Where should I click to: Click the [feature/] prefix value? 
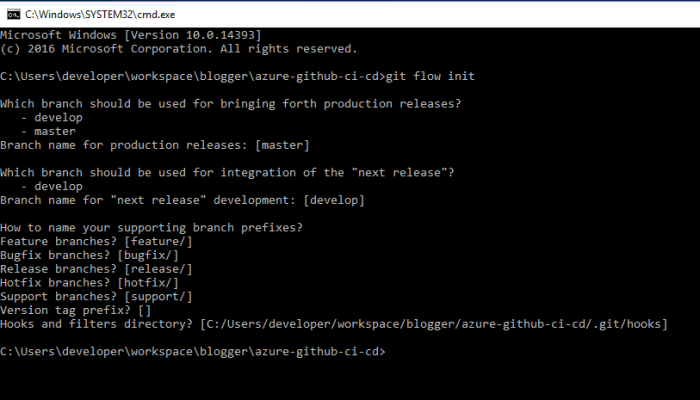click(x=156, y=241)
